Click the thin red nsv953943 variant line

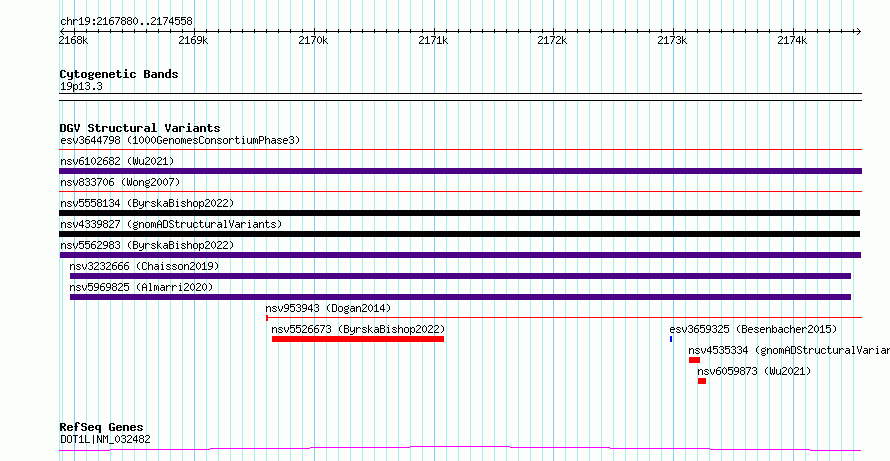click(x=564, y=317)
